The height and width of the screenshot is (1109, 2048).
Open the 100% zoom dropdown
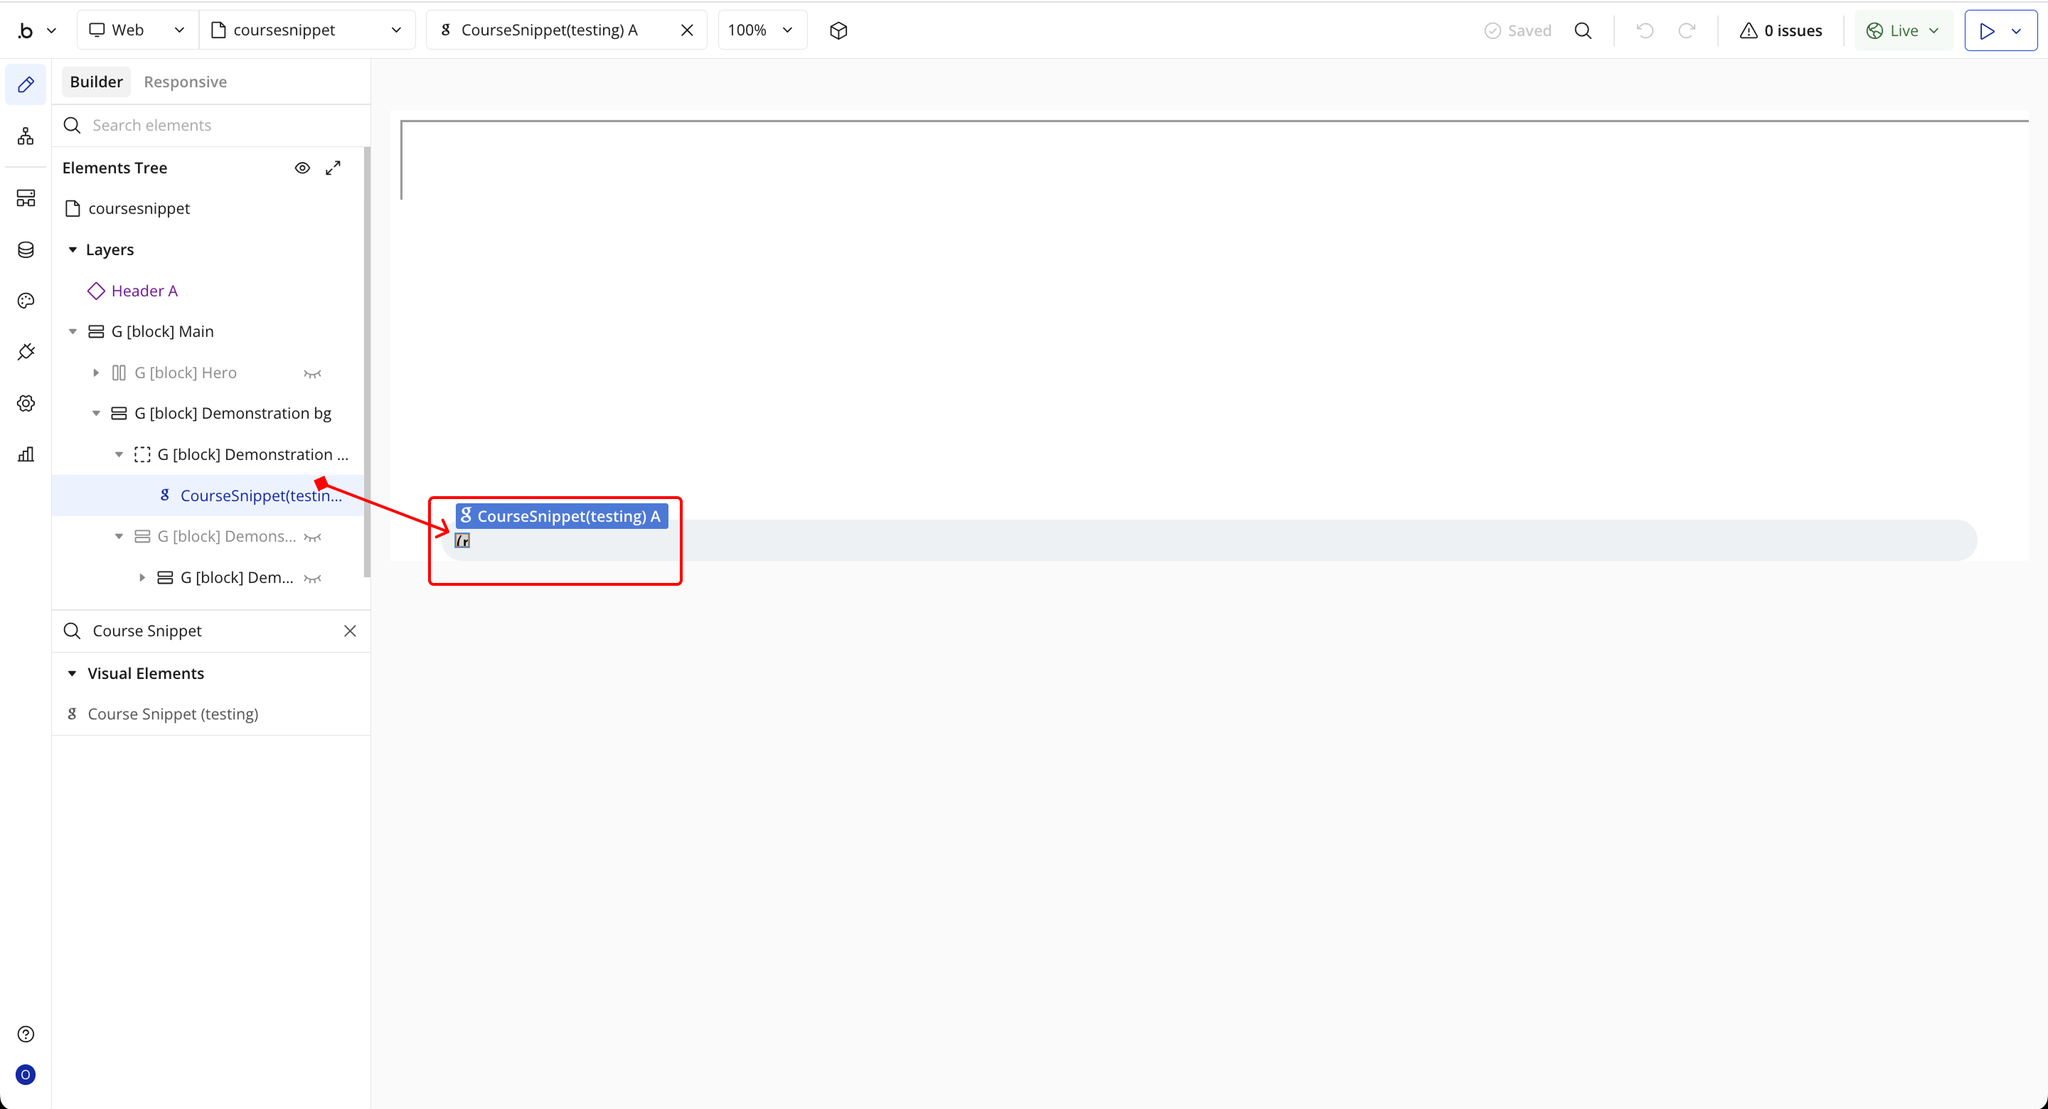pyautogui.click(x=761, y=31)
